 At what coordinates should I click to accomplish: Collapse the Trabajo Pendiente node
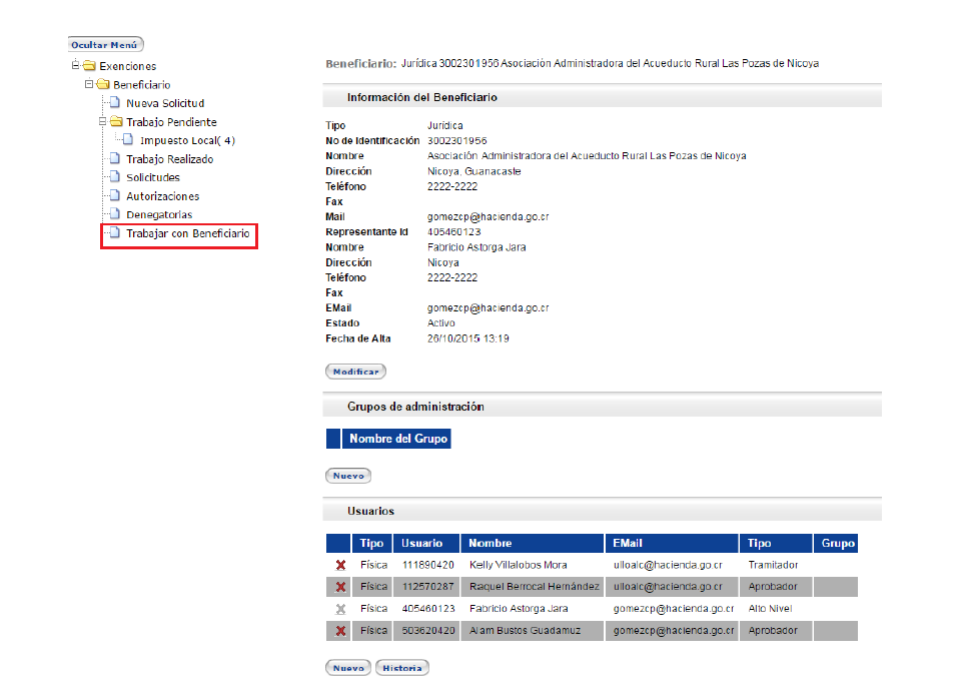tap(102, 122)
